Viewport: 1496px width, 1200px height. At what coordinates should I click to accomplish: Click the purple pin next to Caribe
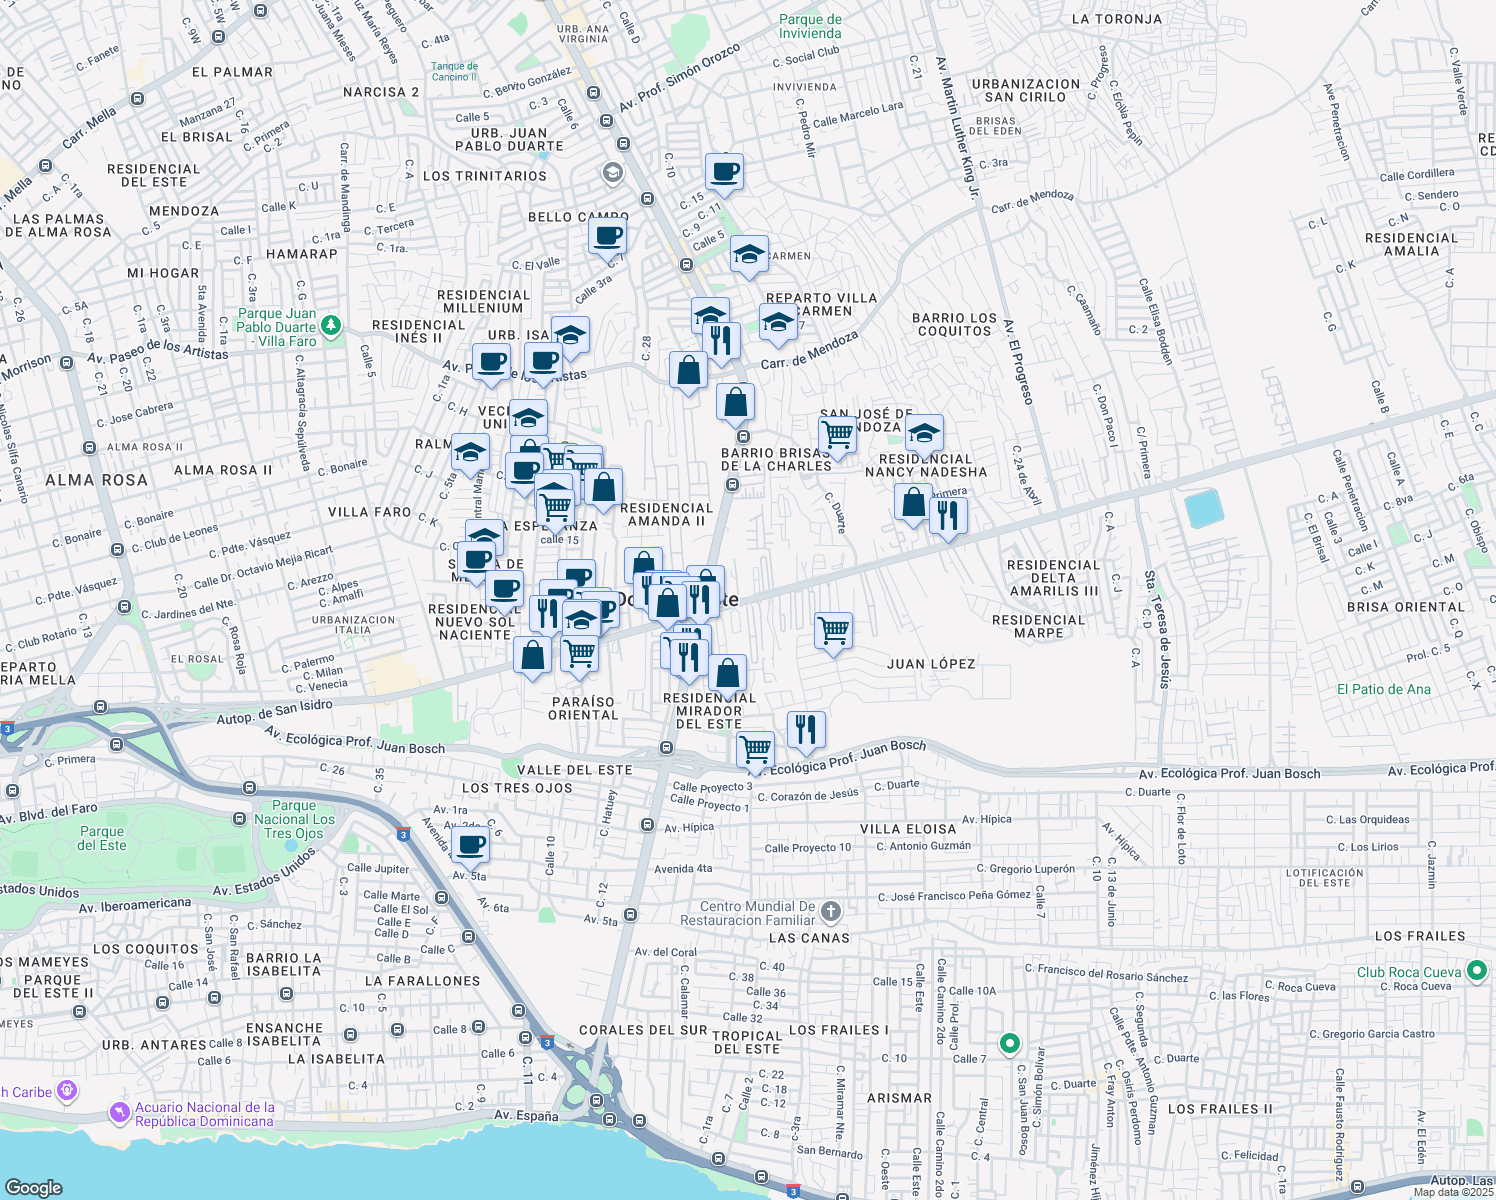(67, 1089)
